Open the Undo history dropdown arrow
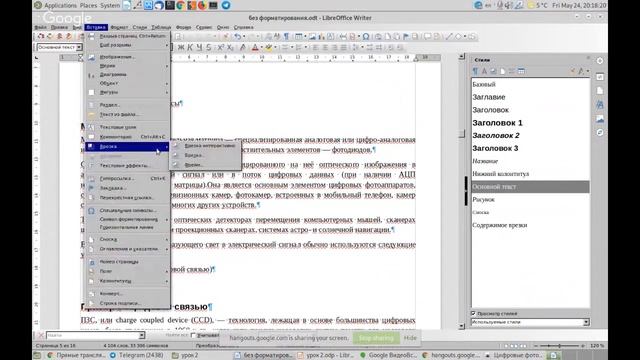 pyautogui.click(x=244, y=37)
